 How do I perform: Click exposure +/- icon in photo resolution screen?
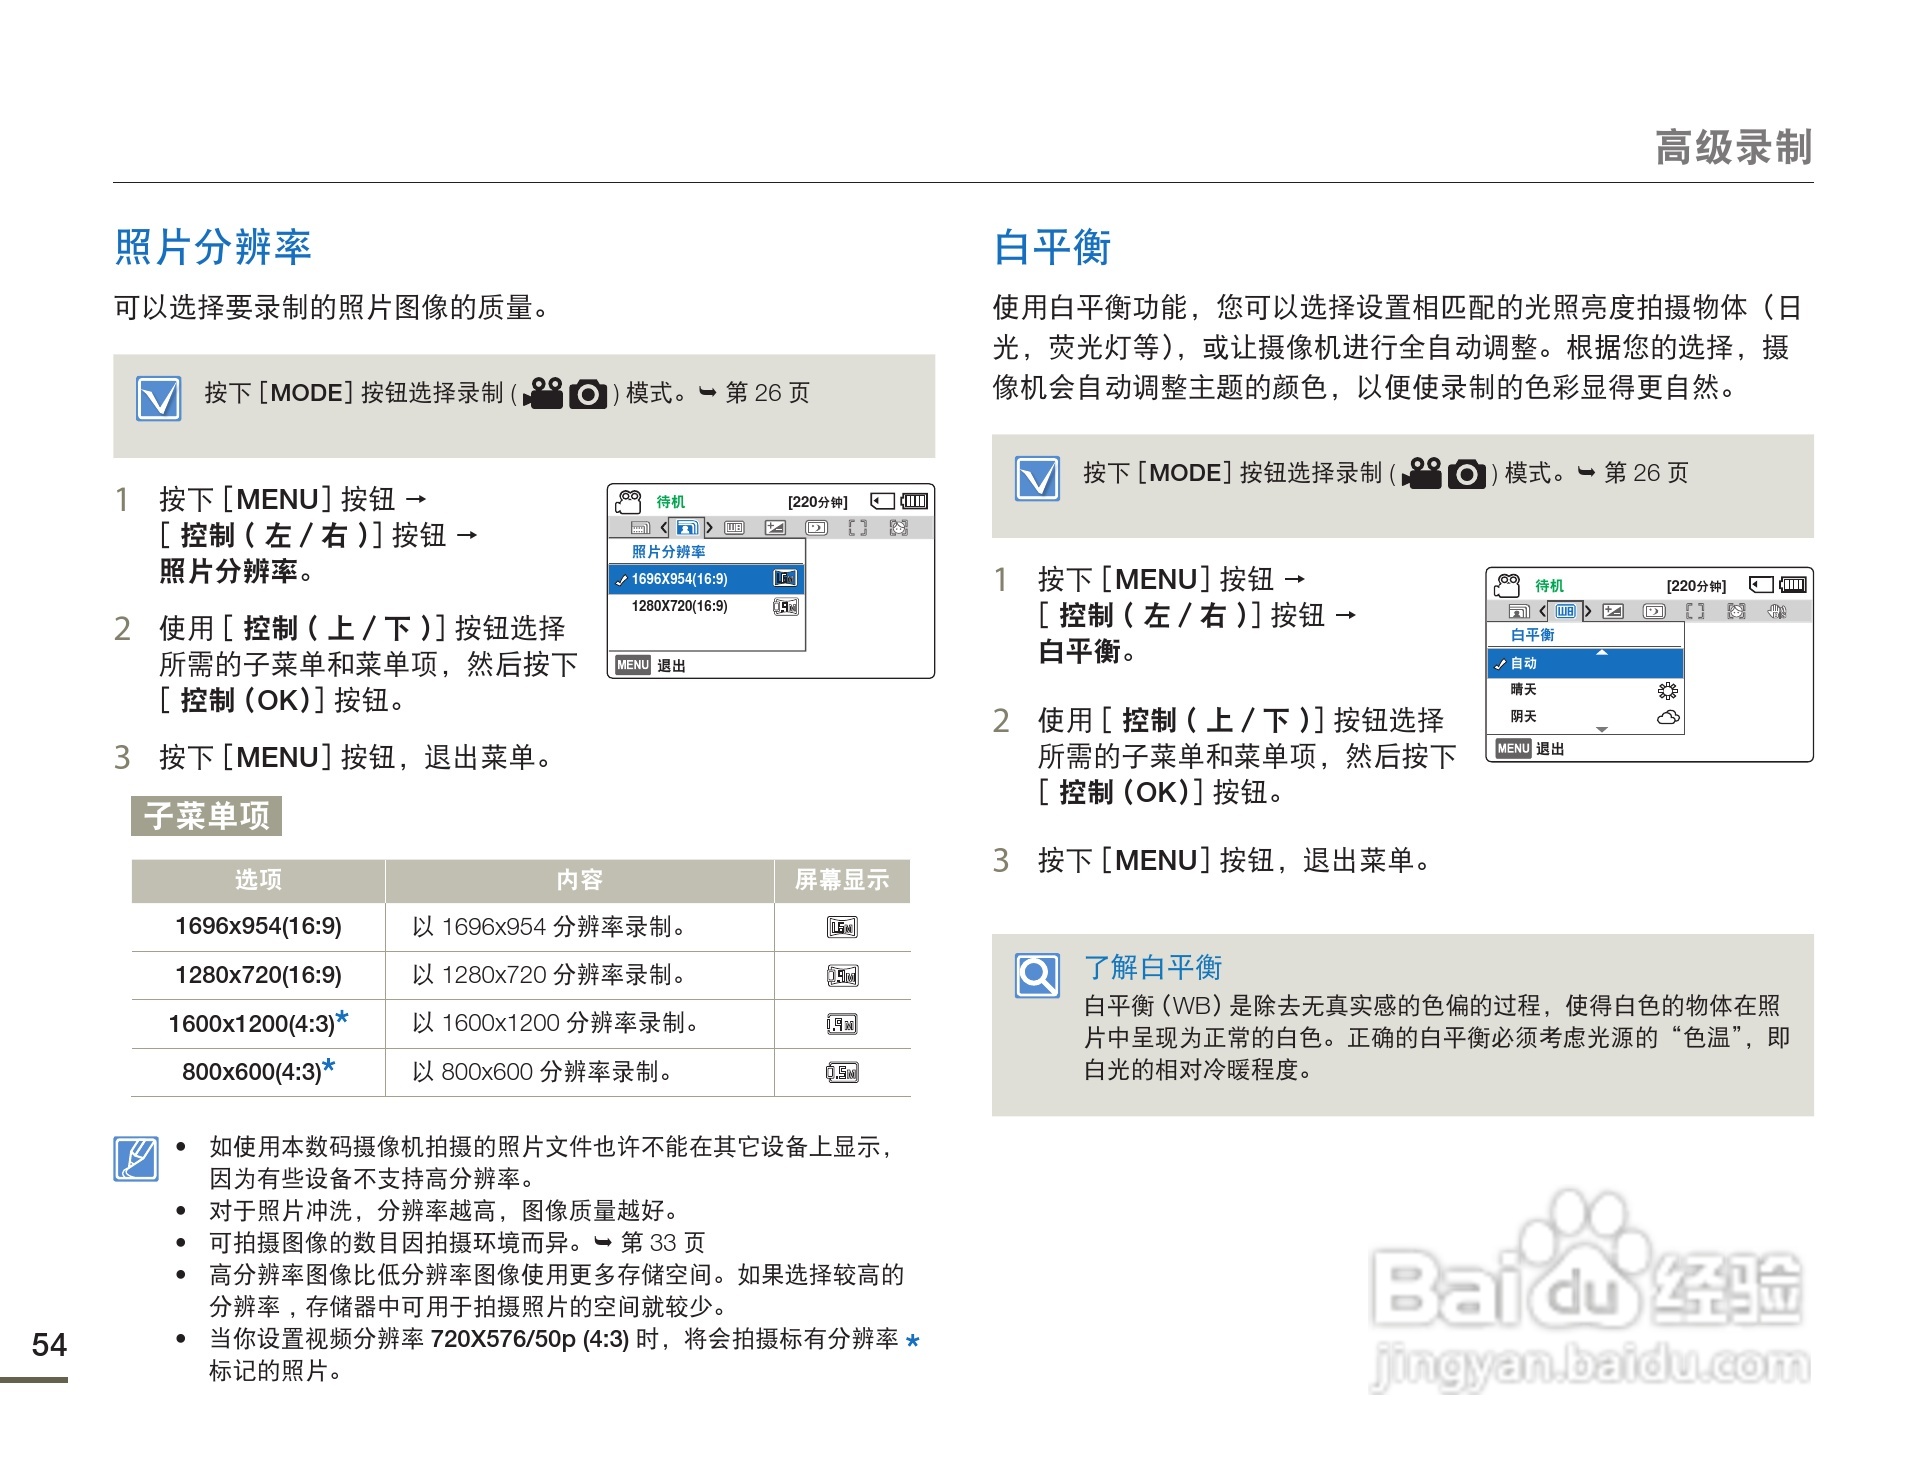point(775,527)
